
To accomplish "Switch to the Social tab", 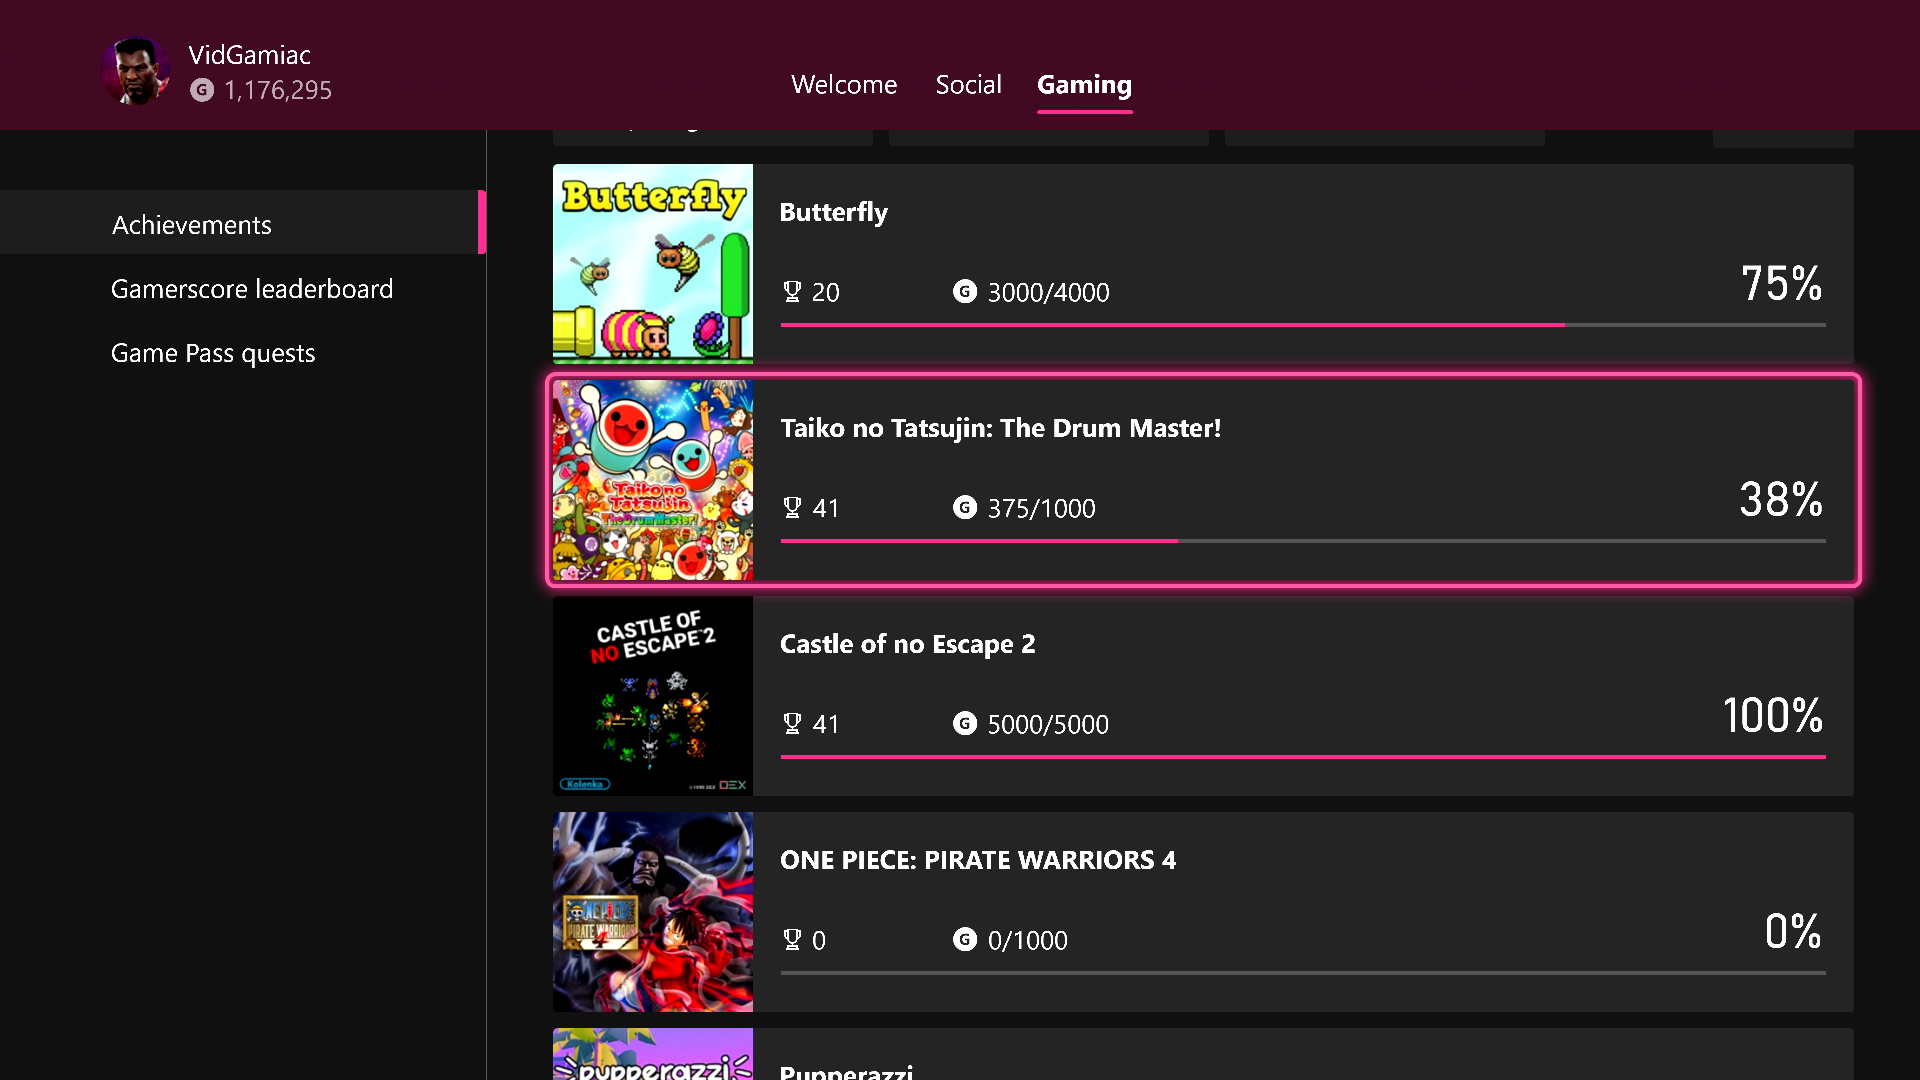I will coord(968,85).
